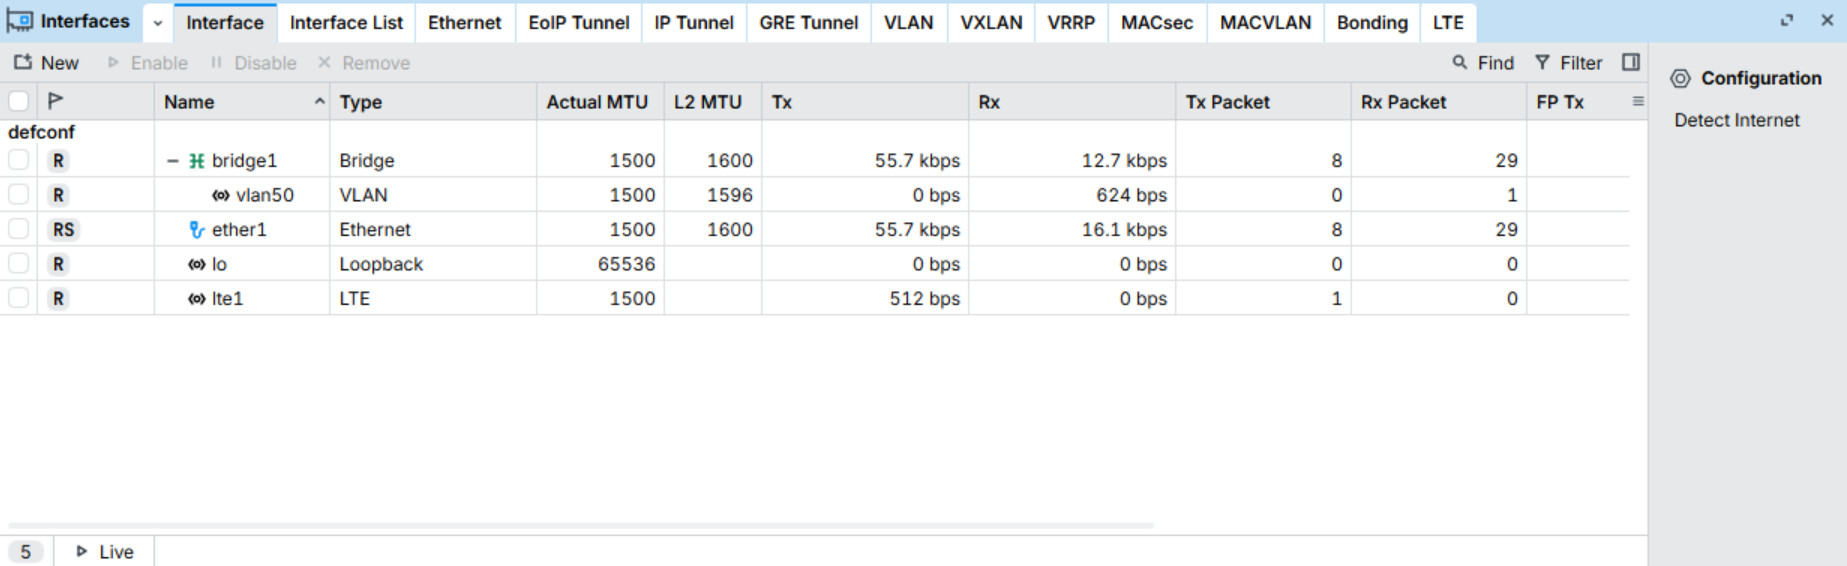Viewport: 1847px width, 566px height.
Task: Open the column settings menu icon
Action: [x=1638, y=101]
